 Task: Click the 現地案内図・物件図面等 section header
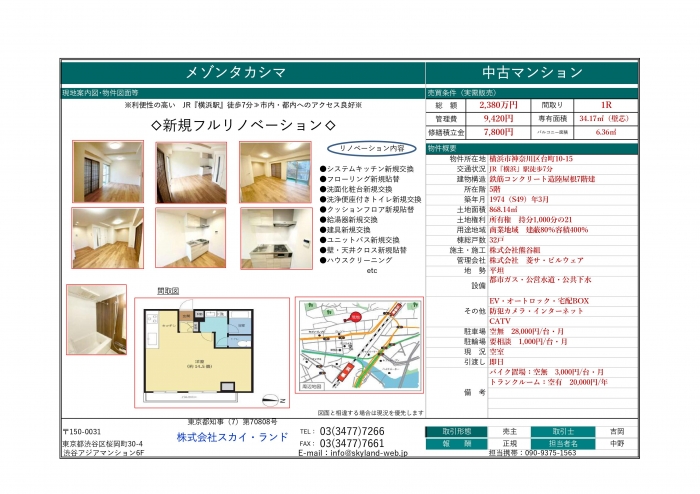tap(243, 93)
